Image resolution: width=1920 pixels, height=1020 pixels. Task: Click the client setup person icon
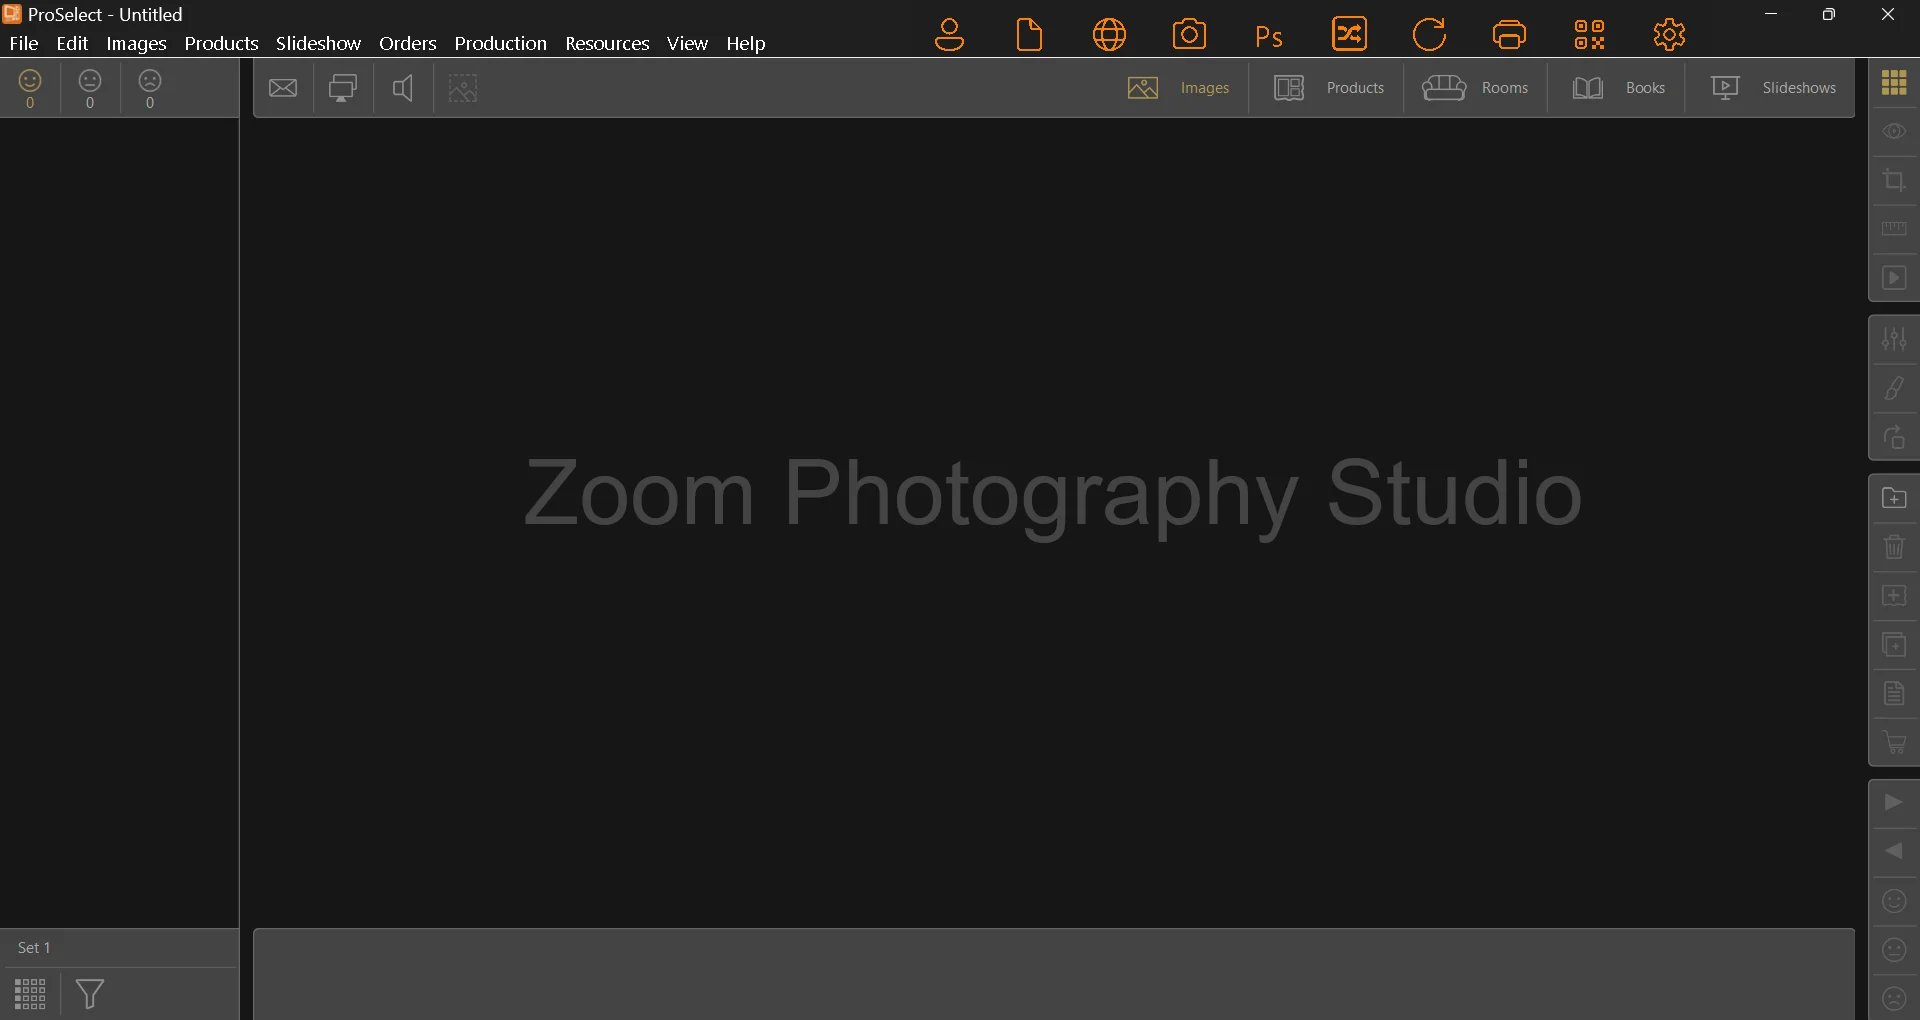(x=949, y=35)
